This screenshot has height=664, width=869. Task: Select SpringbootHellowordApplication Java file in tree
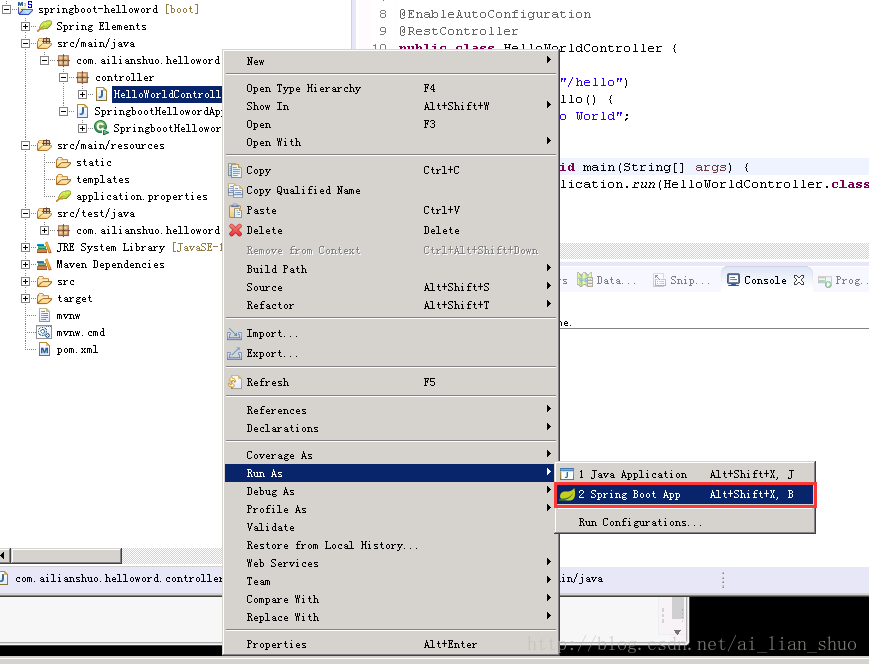click(x=157, y=111)
